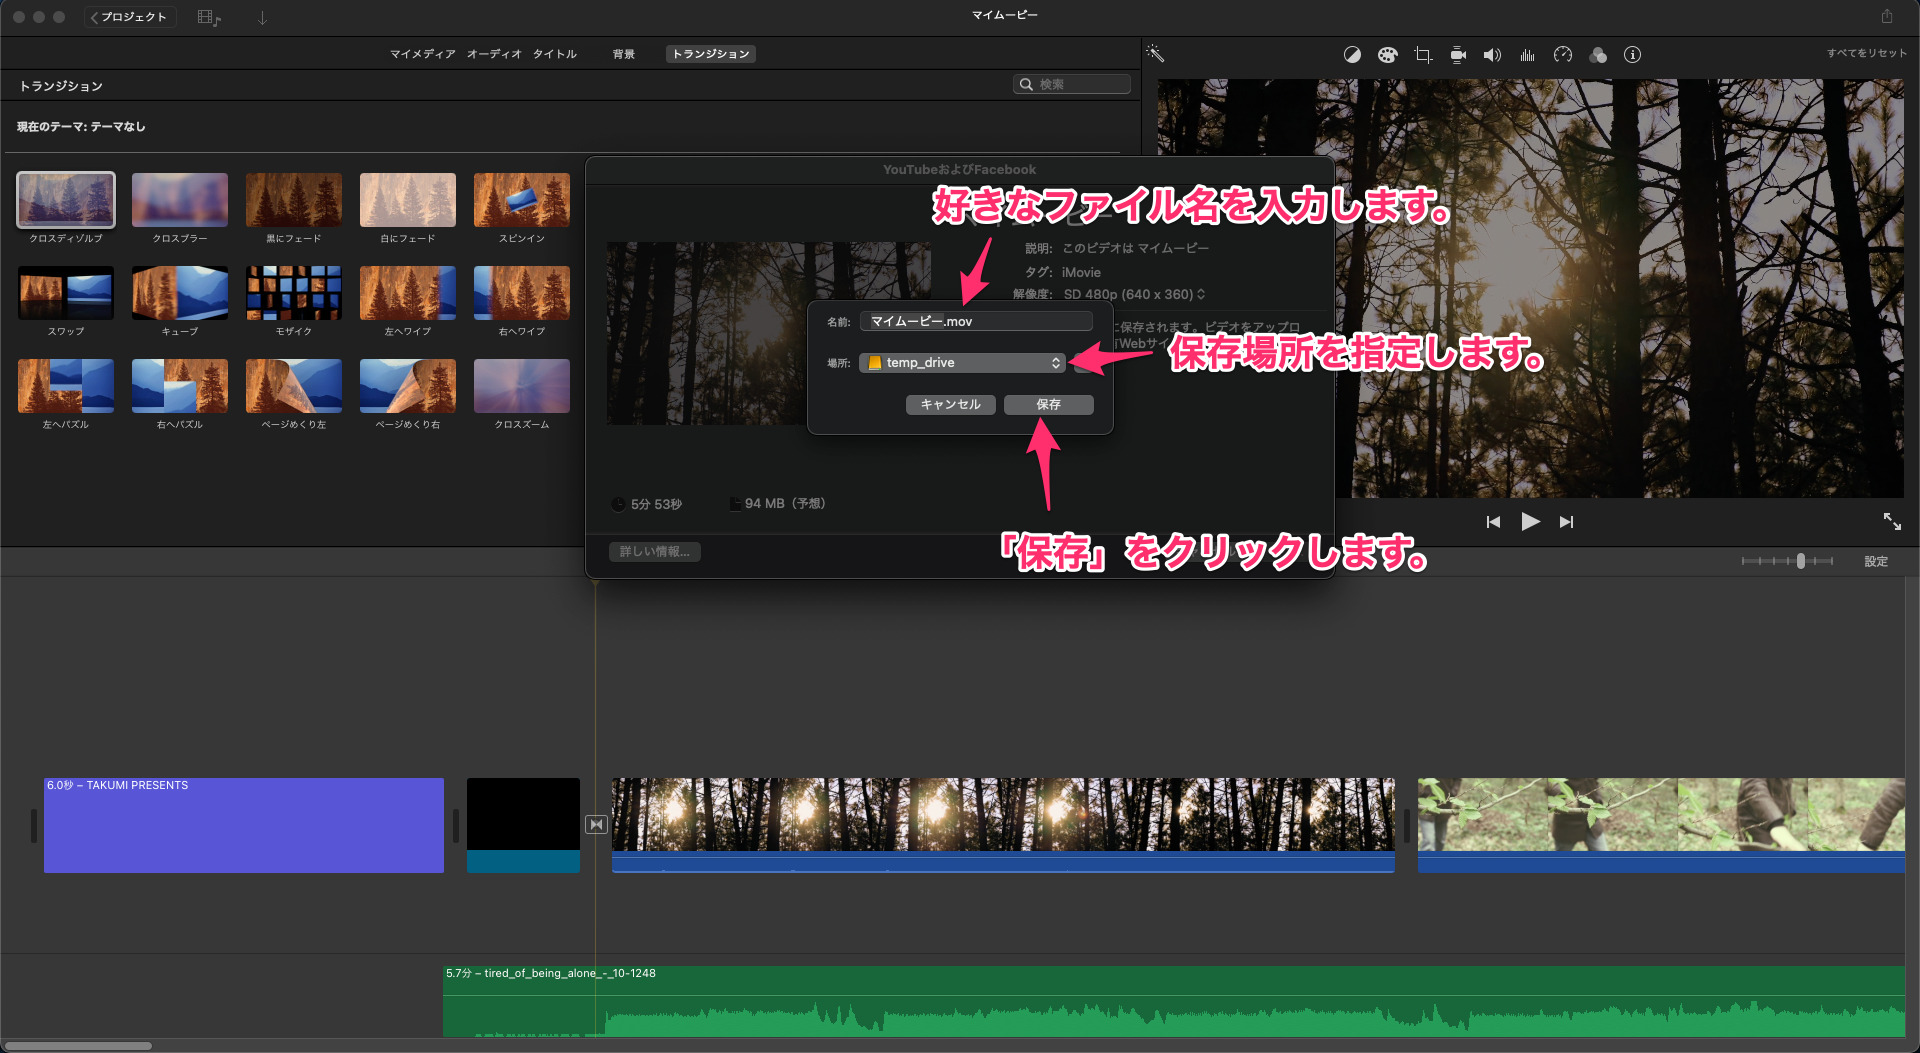Screen dimensions: 1920x1053
Task: Play the preview video
Action: pyautogui.click(x=1530, y=522)
